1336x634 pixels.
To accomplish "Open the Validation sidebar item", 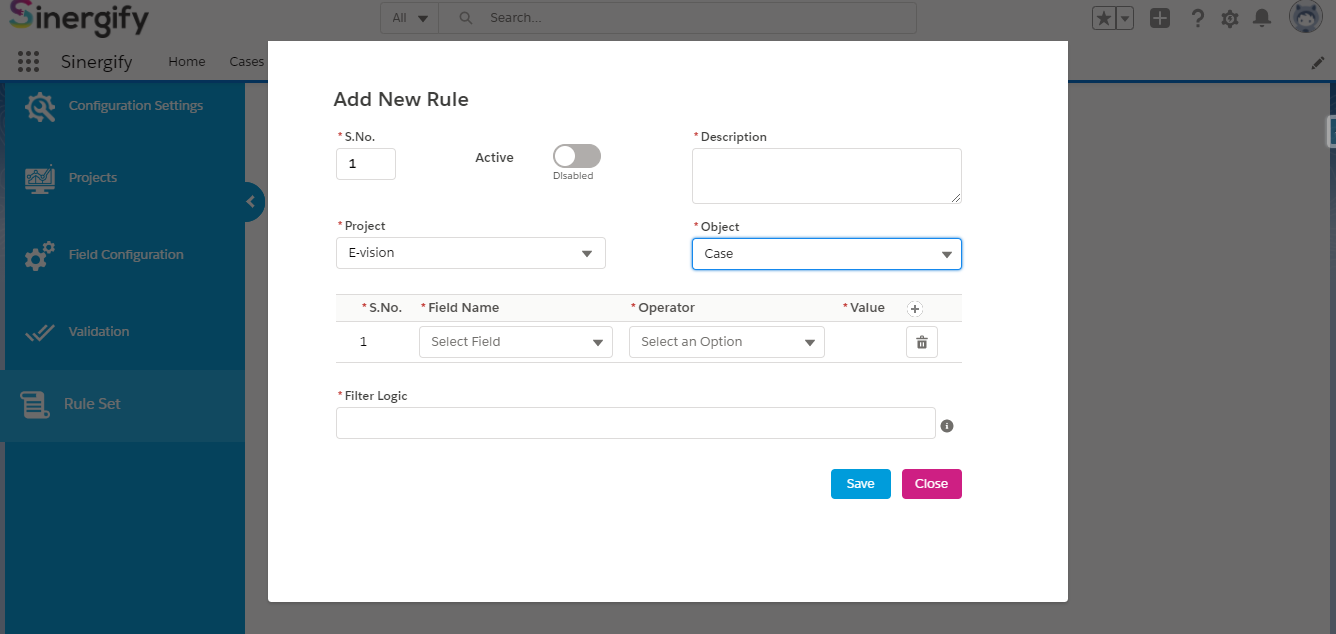I will [103, 331].
